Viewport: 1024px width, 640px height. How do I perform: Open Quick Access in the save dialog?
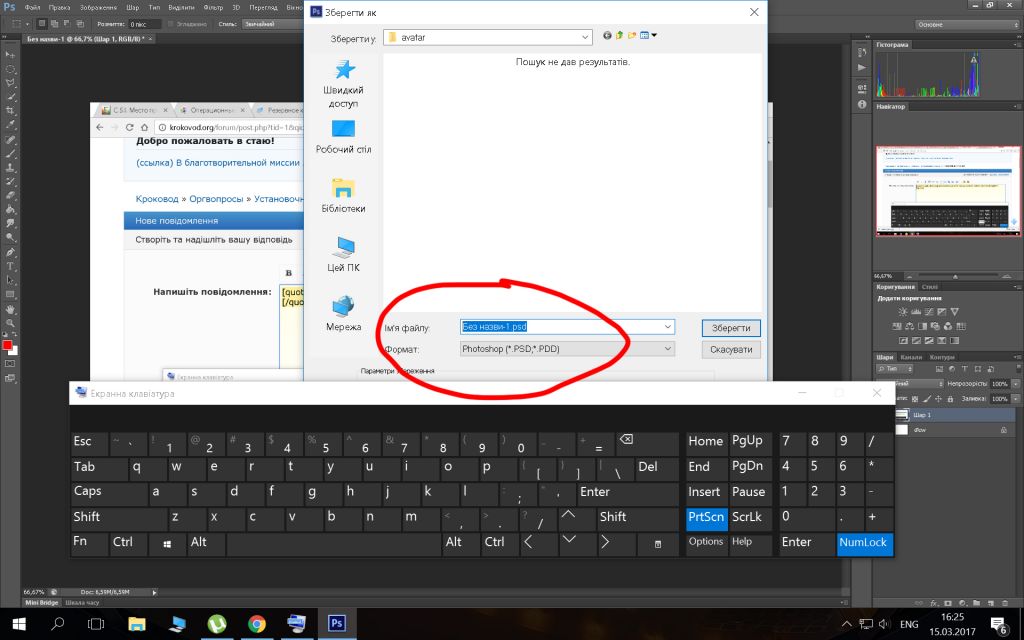343,82
